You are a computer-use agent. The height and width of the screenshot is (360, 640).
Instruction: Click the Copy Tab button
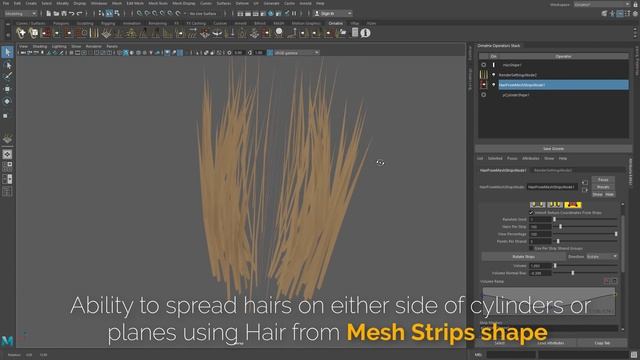[602, 343]
